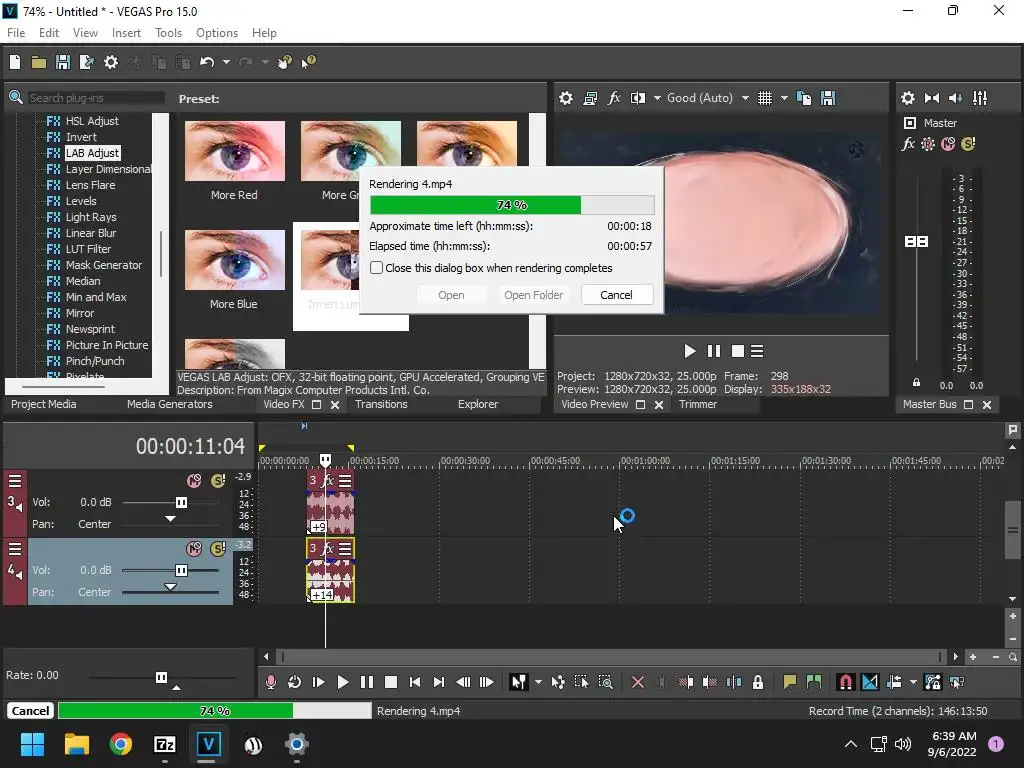Open Video Output FX icon in preview
This screenshot has height=768, width=1024.
(x=614, y=98)
